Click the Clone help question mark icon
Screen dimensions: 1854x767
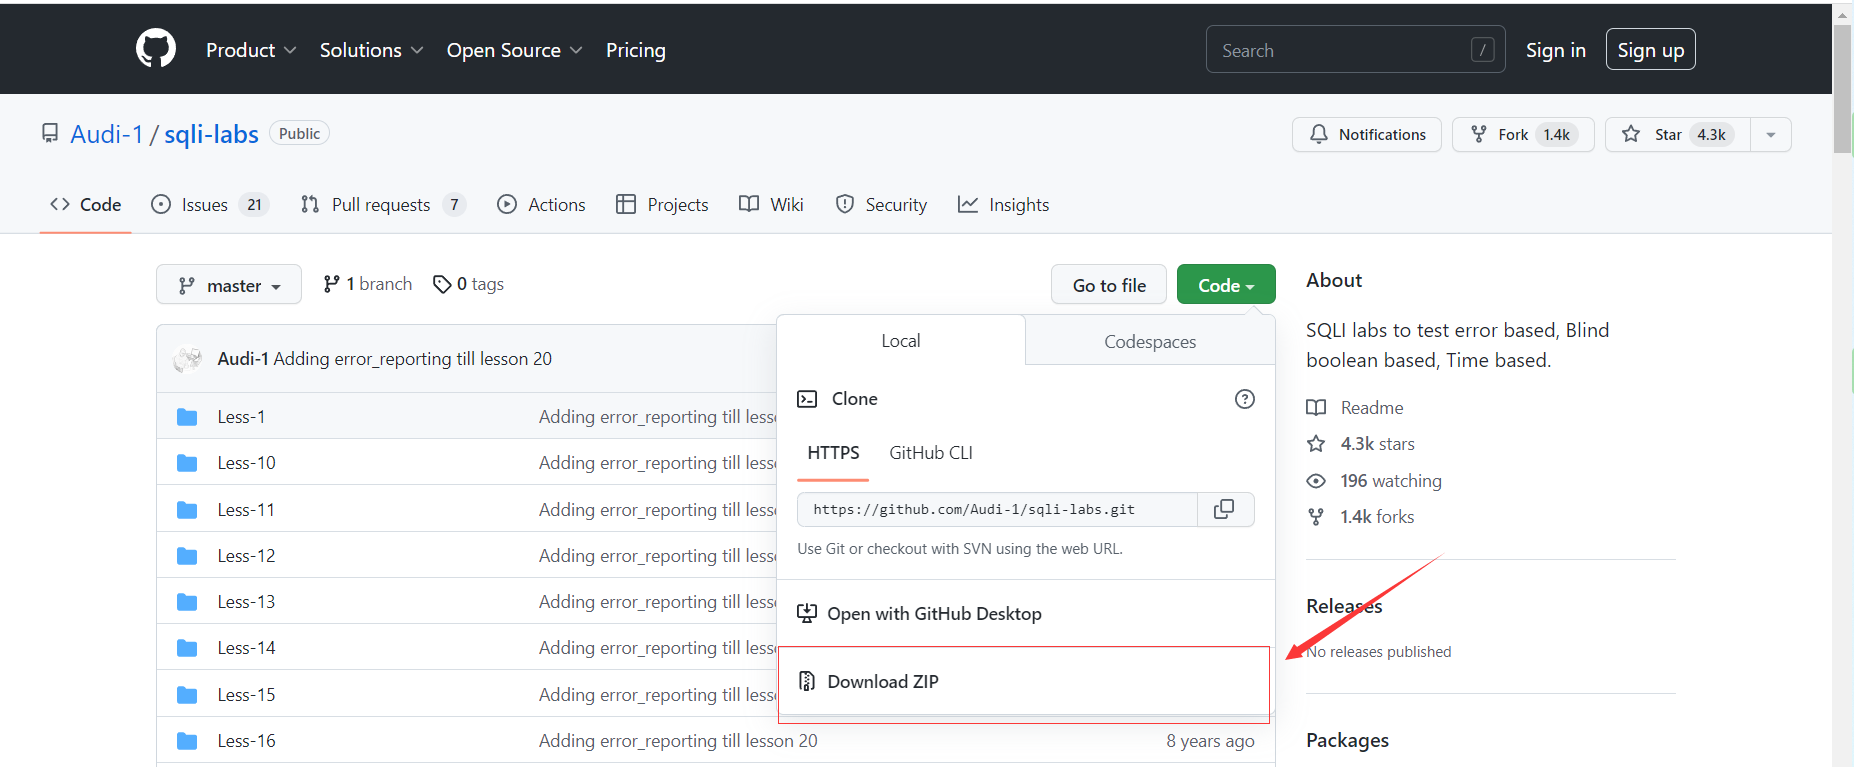tap(1245, 399)
